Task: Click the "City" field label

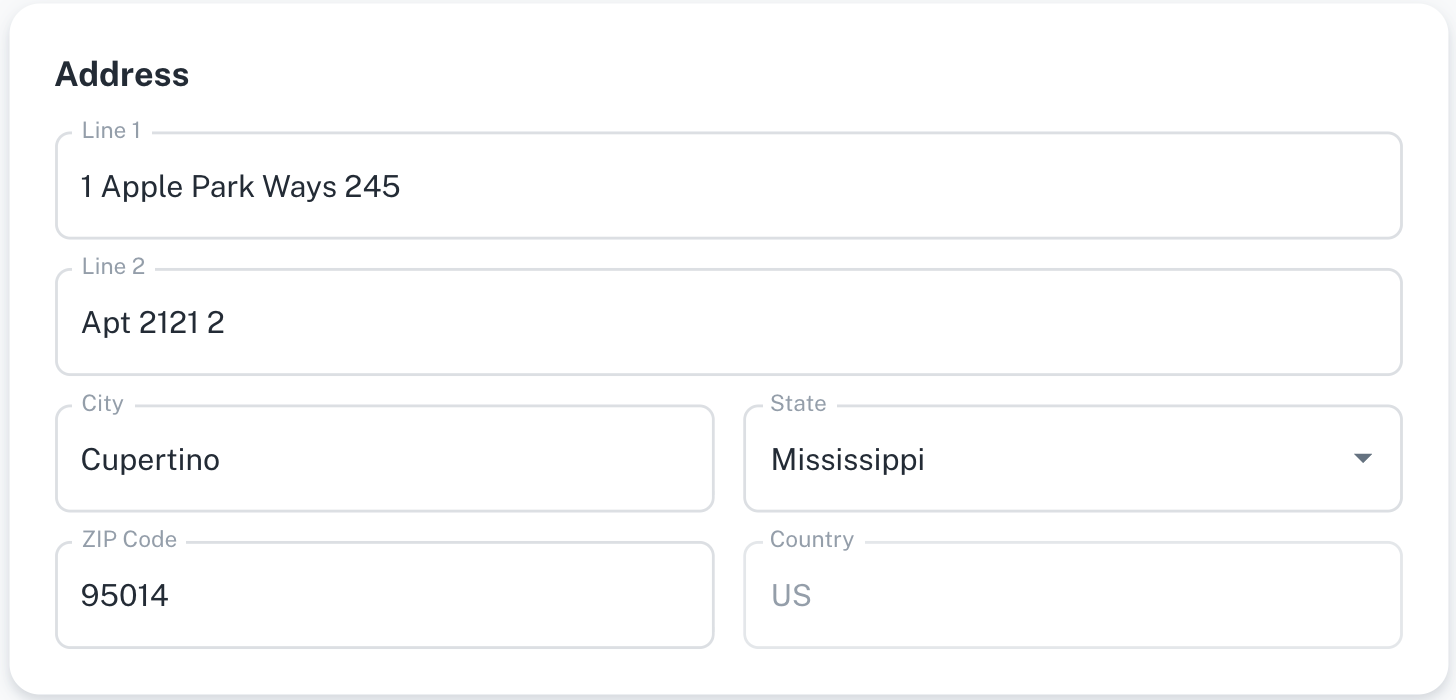Action: point(103,403)
